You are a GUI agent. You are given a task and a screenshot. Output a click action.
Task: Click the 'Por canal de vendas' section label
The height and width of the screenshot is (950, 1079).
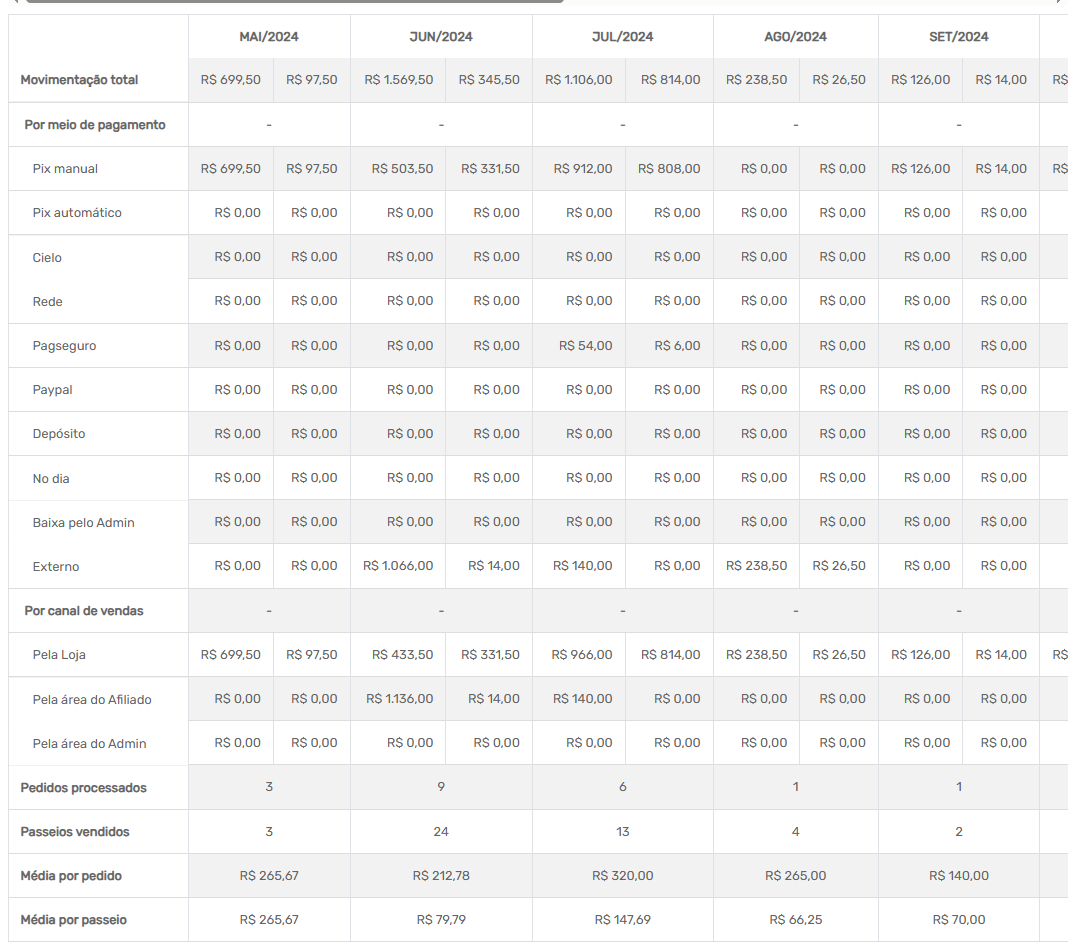(84, 610)
